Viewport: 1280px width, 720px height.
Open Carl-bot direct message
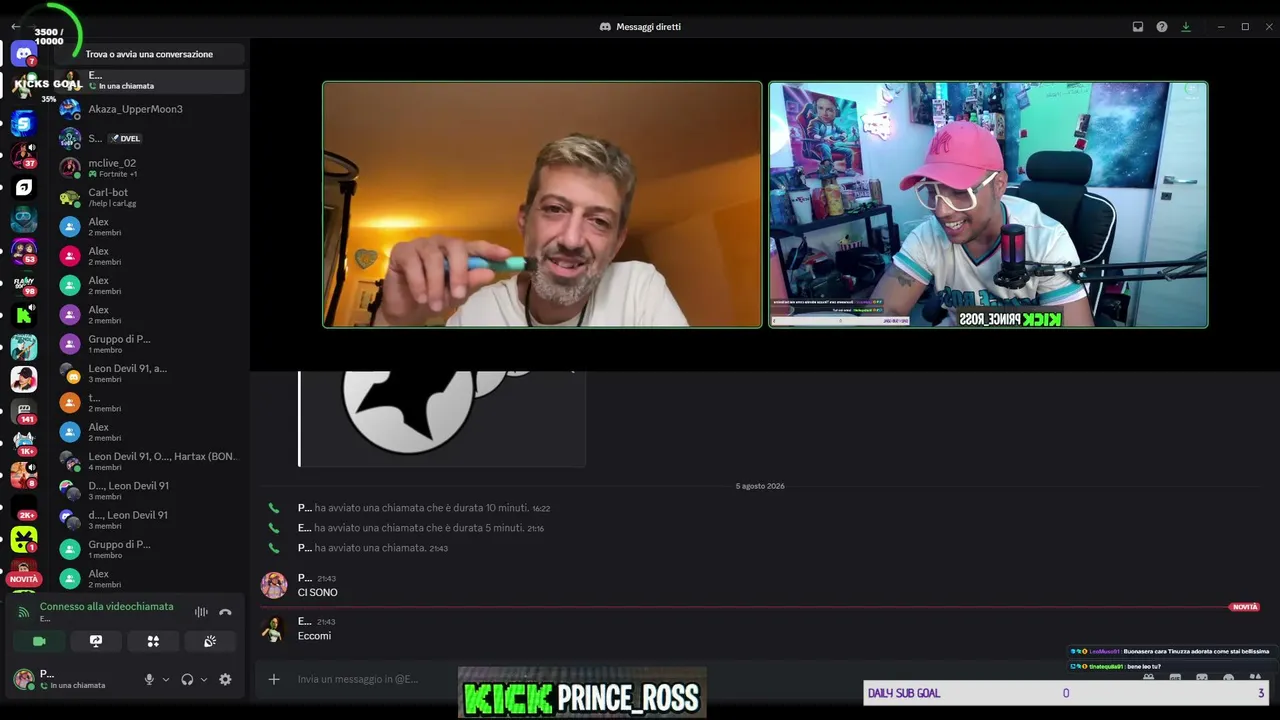tap(151, 197)
